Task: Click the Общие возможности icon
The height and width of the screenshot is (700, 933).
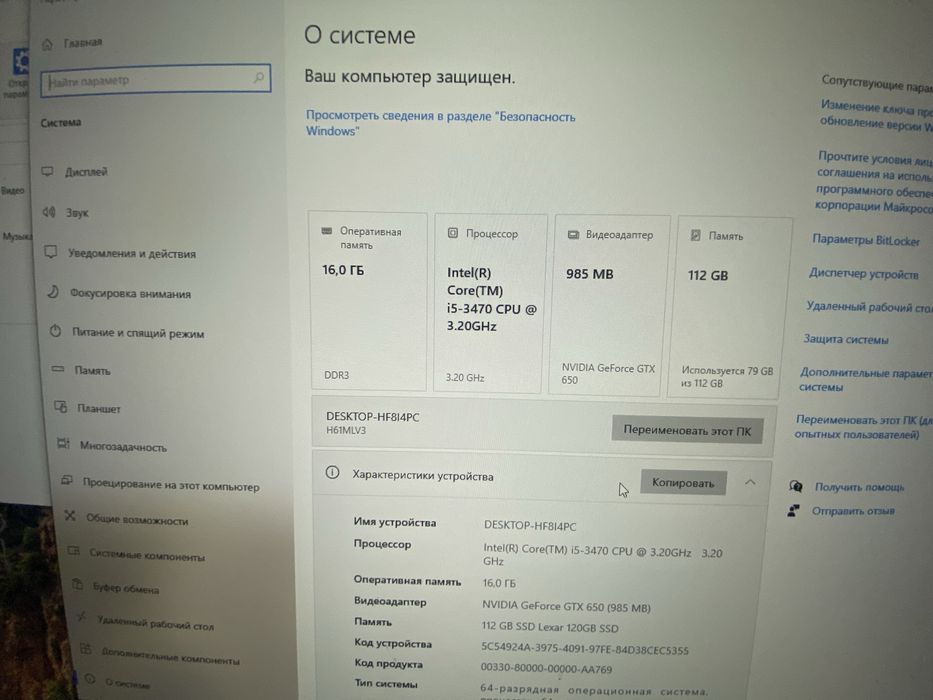Action: [70, 515]
